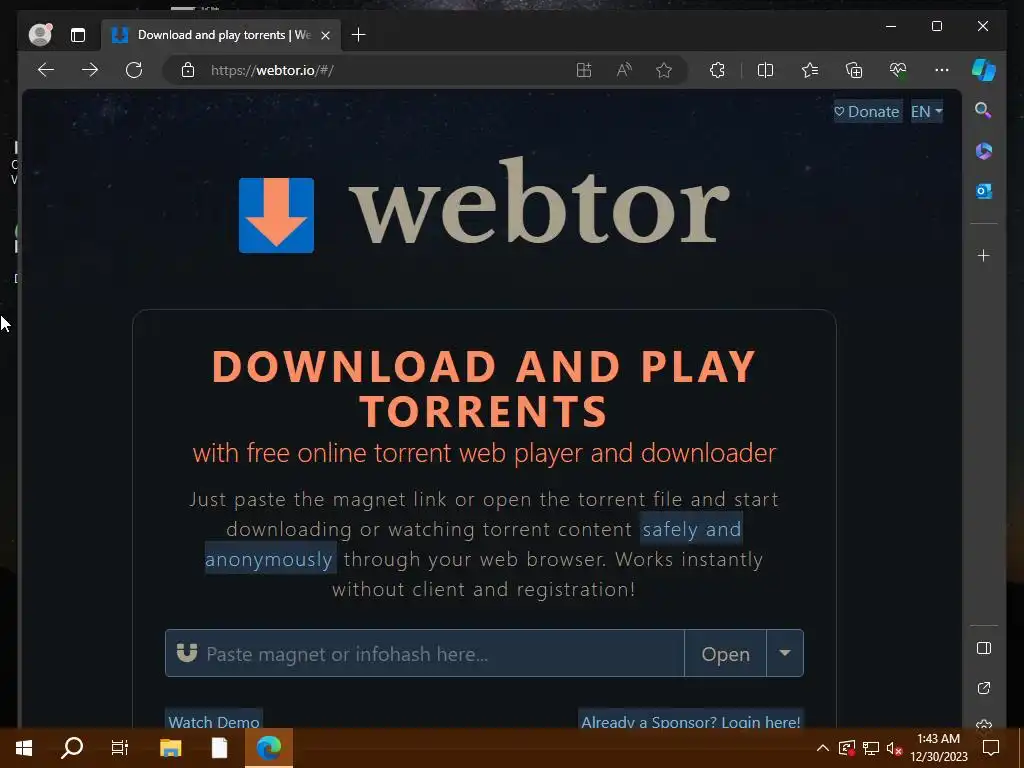This screenshot has height=768, width=1024.
Task: Enable Read aloud from the address bar
Action: tap(624, 70)
